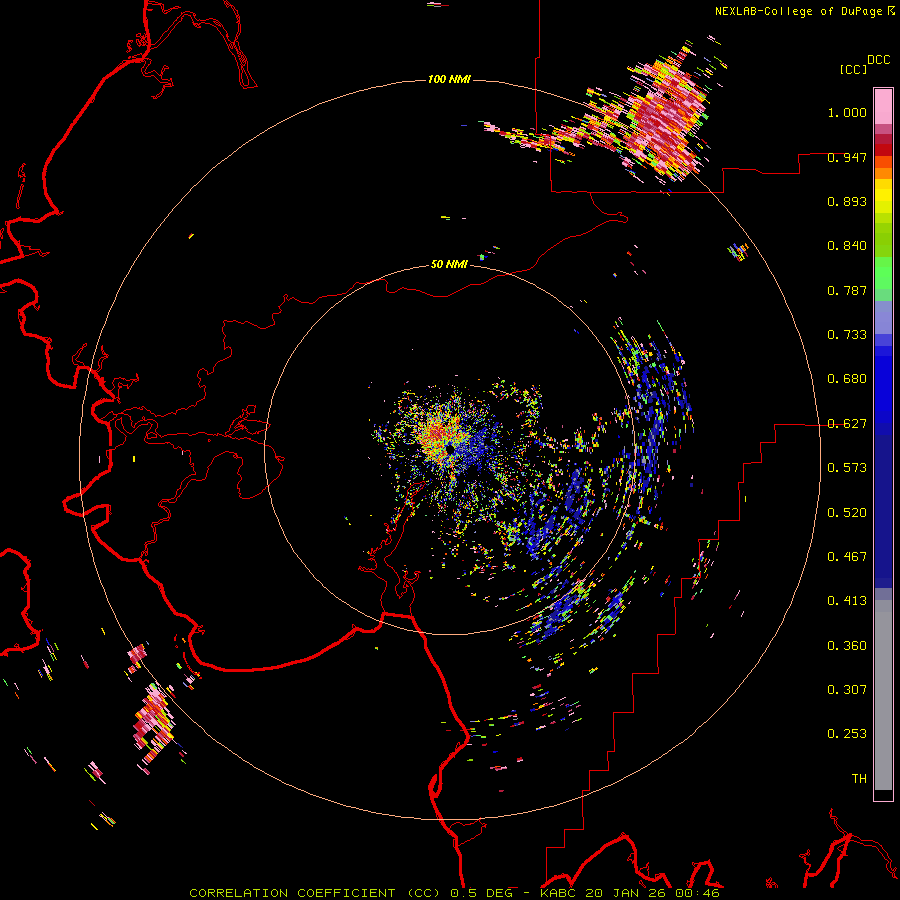
Task: Click the 0.413 scale value
Action: (847, 601)
